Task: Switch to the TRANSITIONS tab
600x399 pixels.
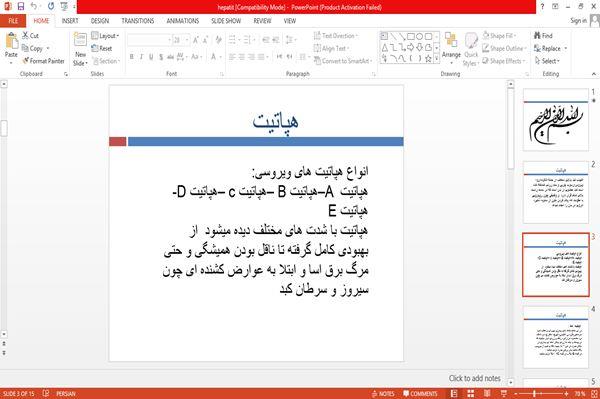Action: tap(138, 21)
